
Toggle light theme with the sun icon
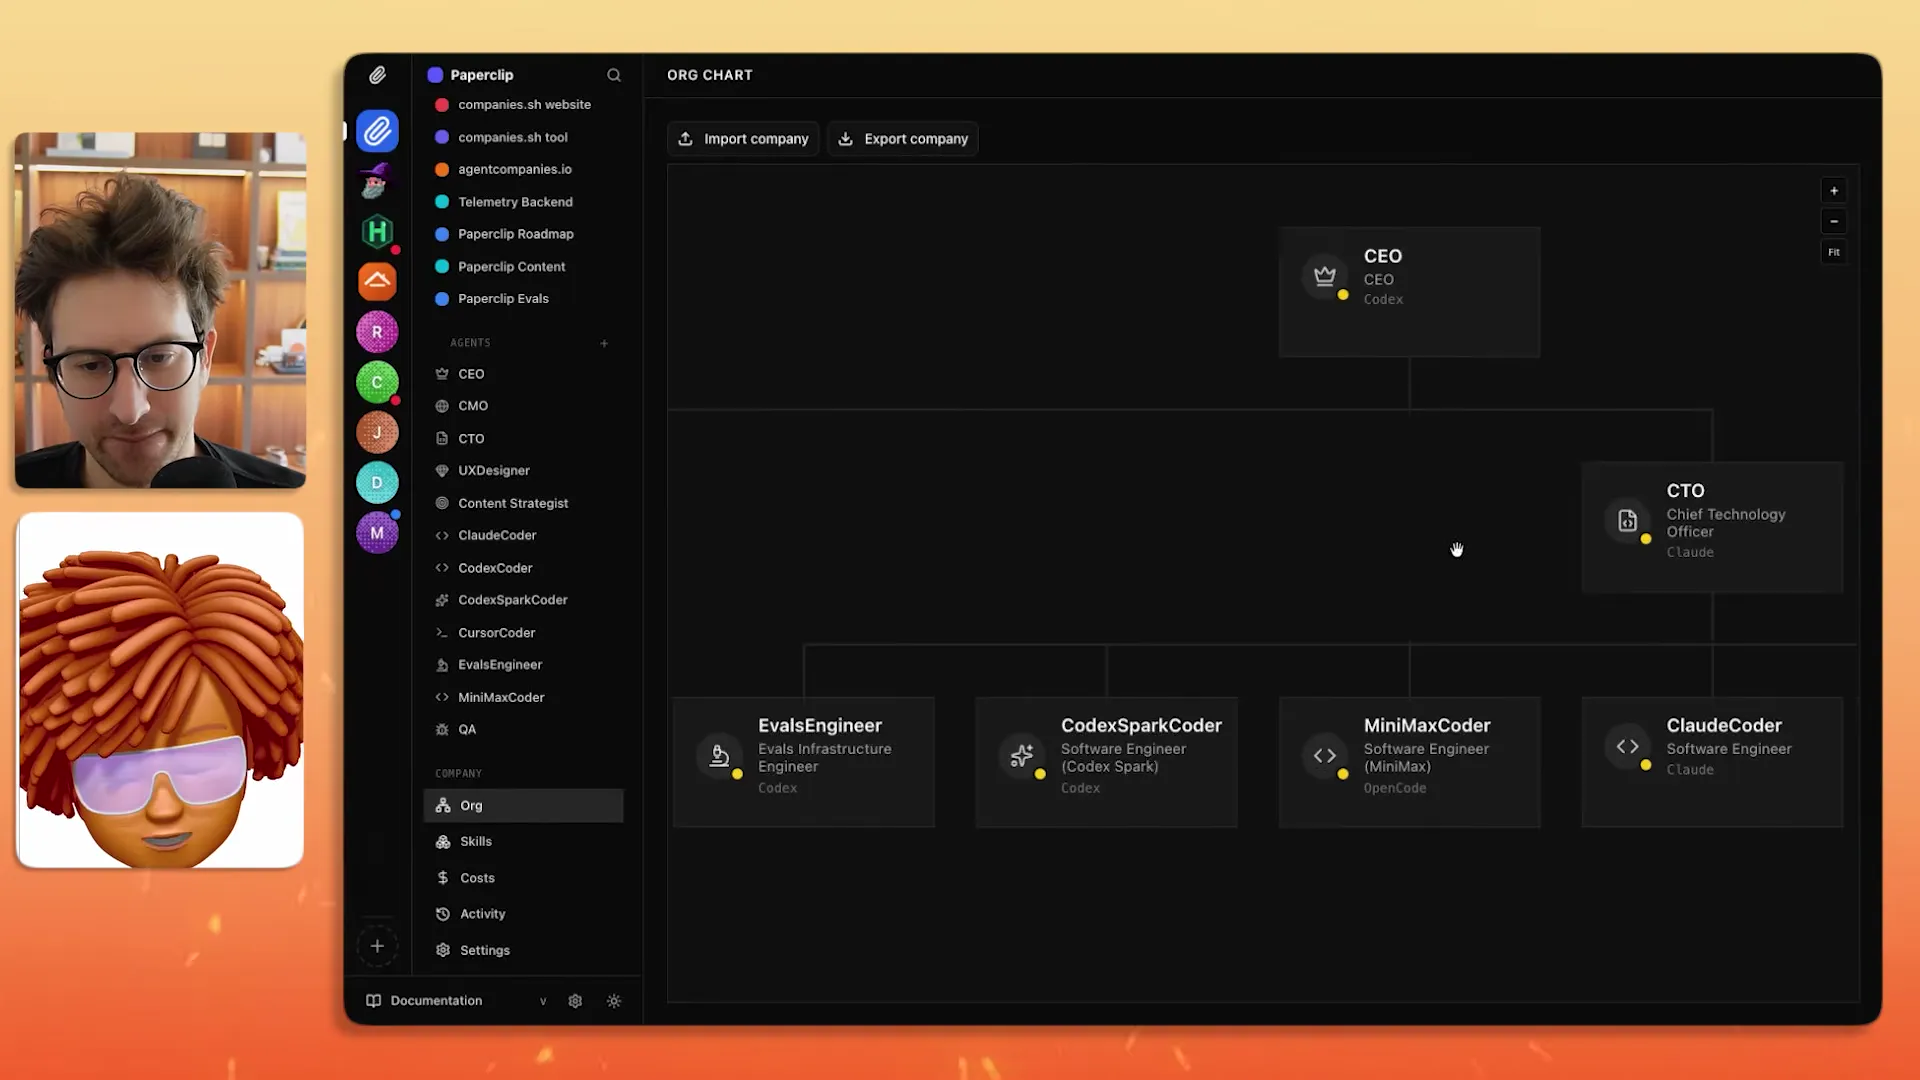tap(614, 1000)
